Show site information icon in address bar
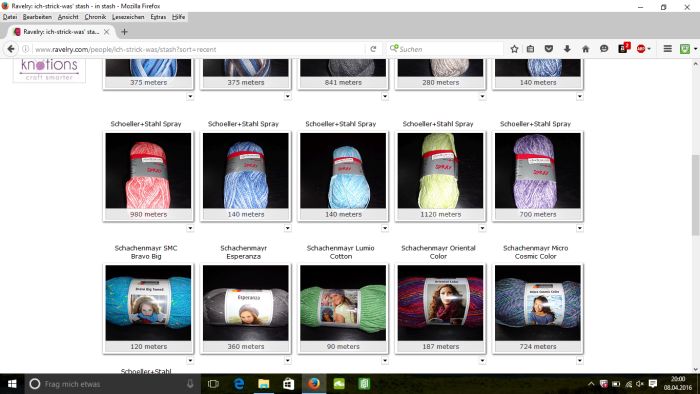 click(x=26, y=49)
